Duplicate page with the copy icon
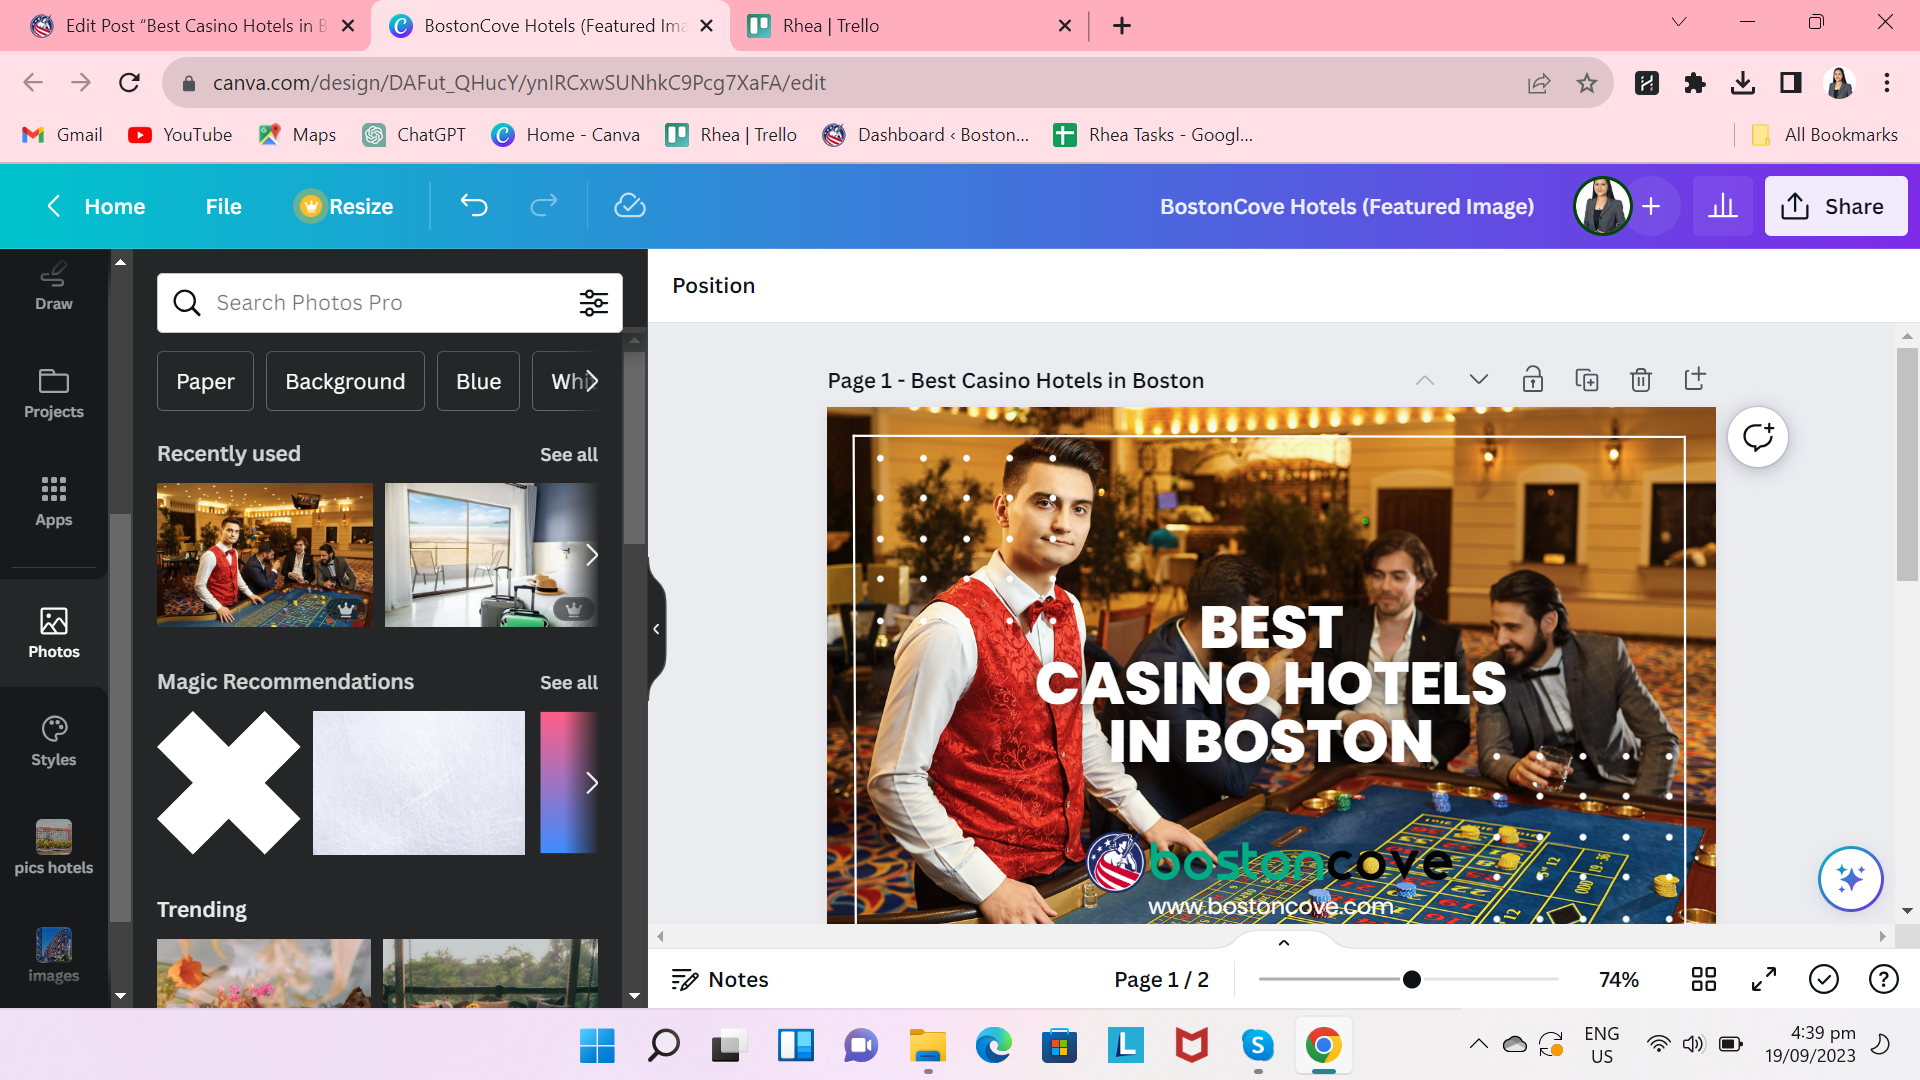Image resolution: width=1920 pixels, height=1080 pixels. (x=1586, y=380)
